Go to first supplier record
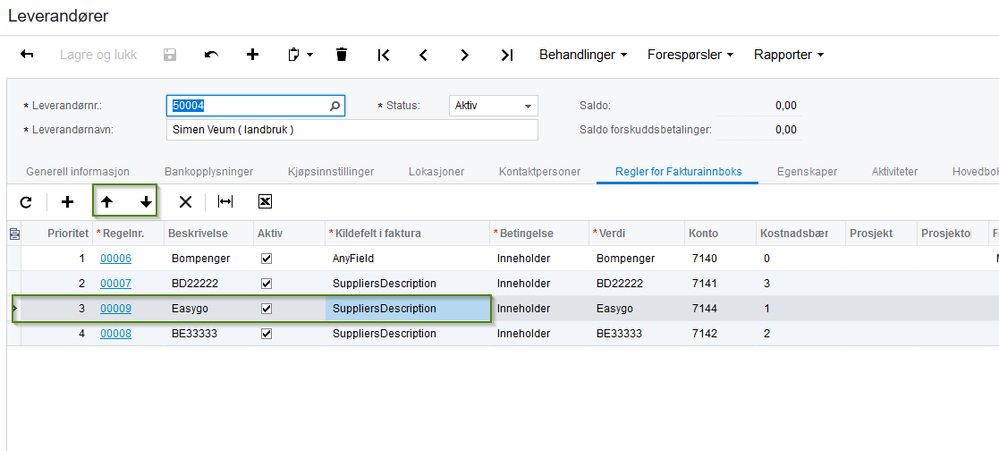Viewport: 999px width, 451px height. tap(383, 55)
